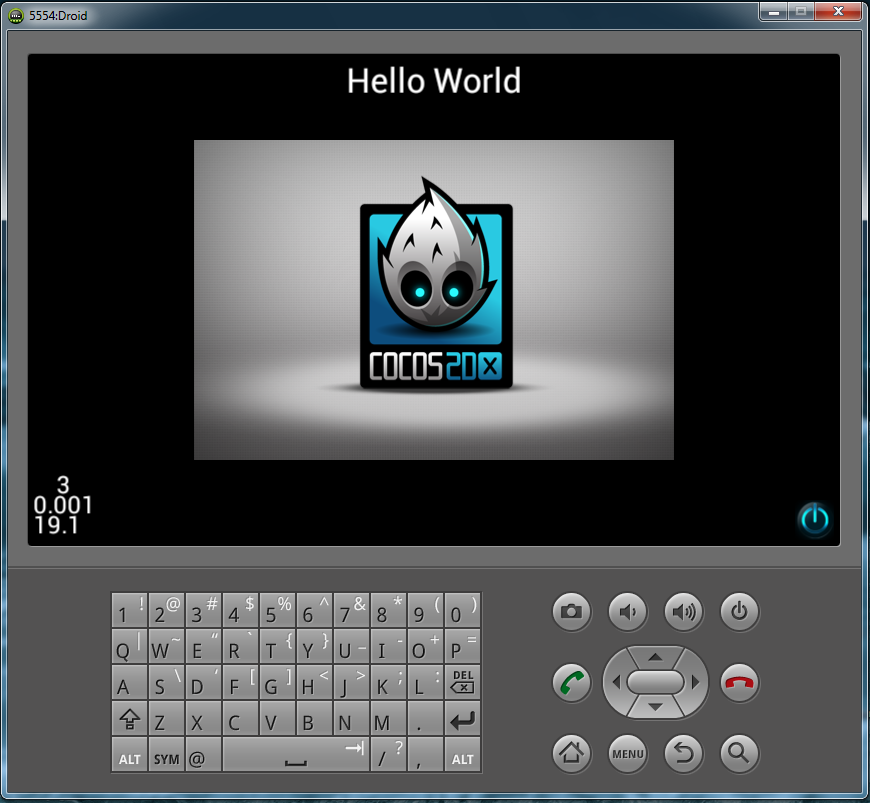Click the Q key

tap(129, 645)
